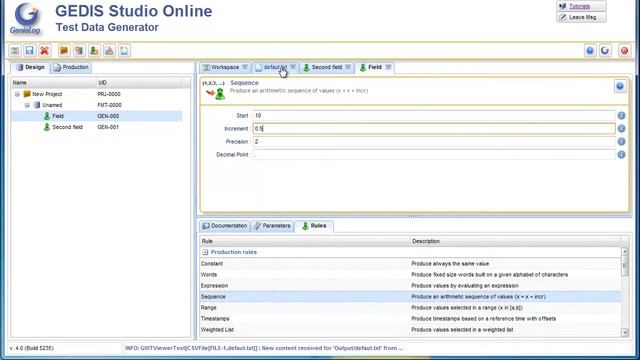Click the GEN-001 UID cell
Viewport: 640px width, 360px height.
pos(108,127)
